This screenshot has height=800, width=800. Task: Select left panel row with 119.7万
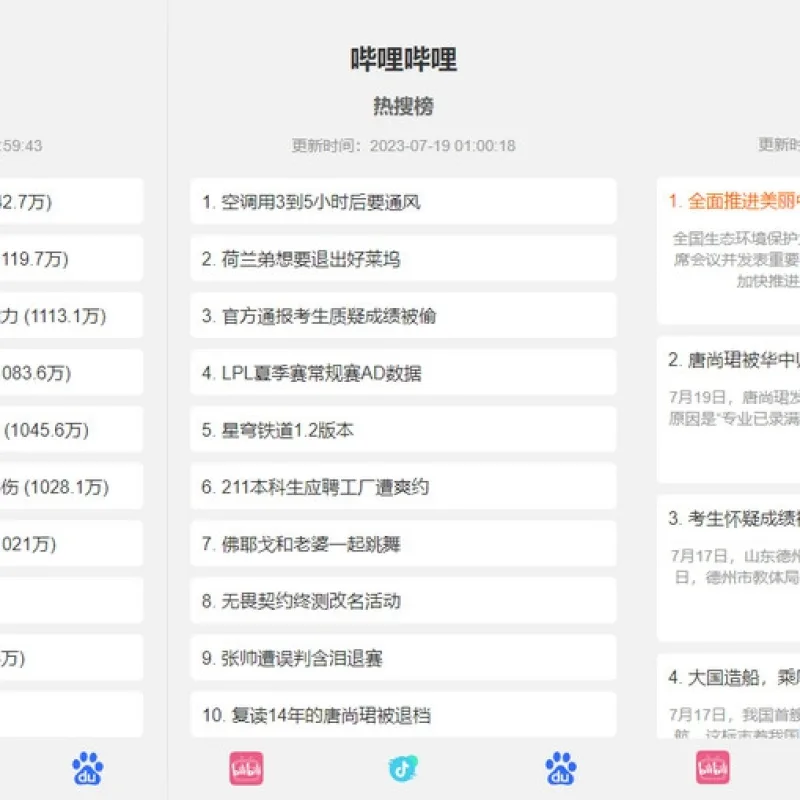point(71,259)
